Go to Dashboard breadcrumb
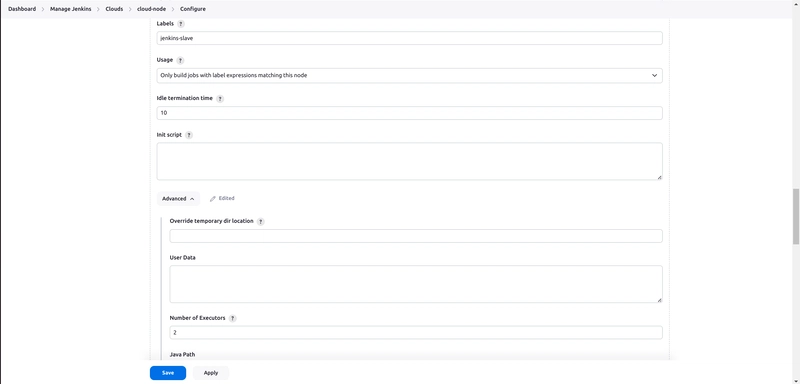800x384 pixels. pos(22,9)
